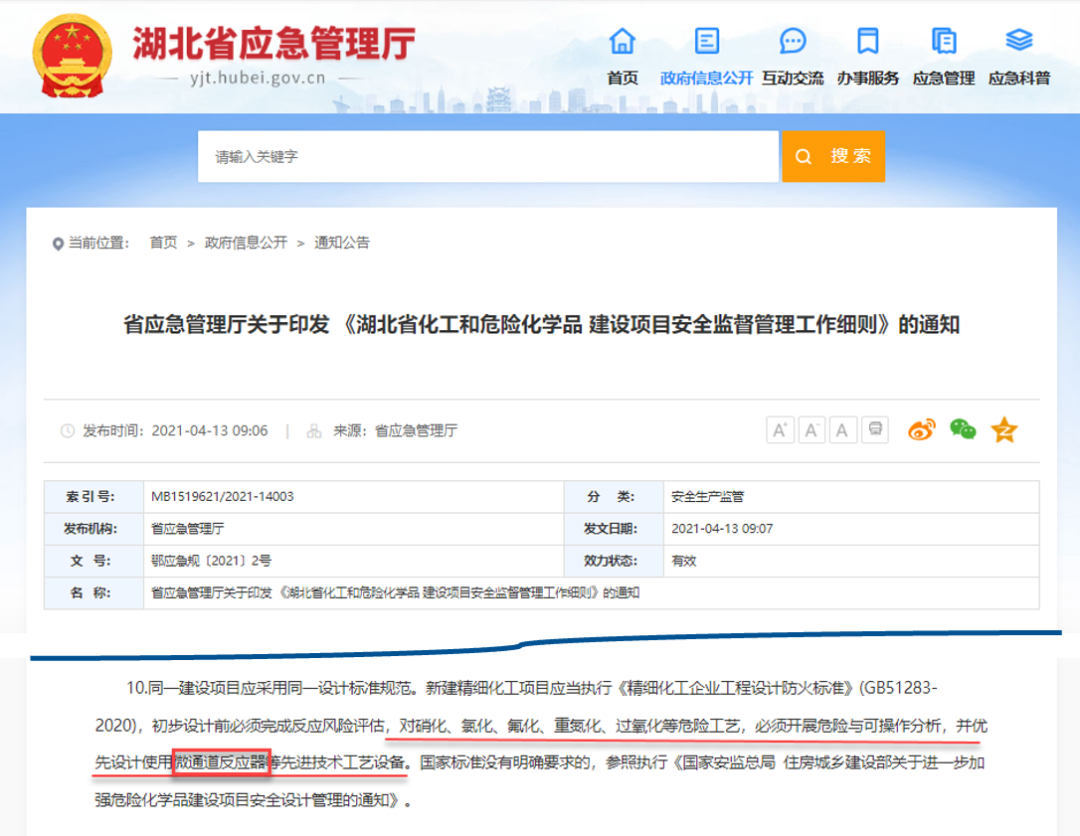Click 发文日期 value 2021-04-13 09:07

pos(722,529)
